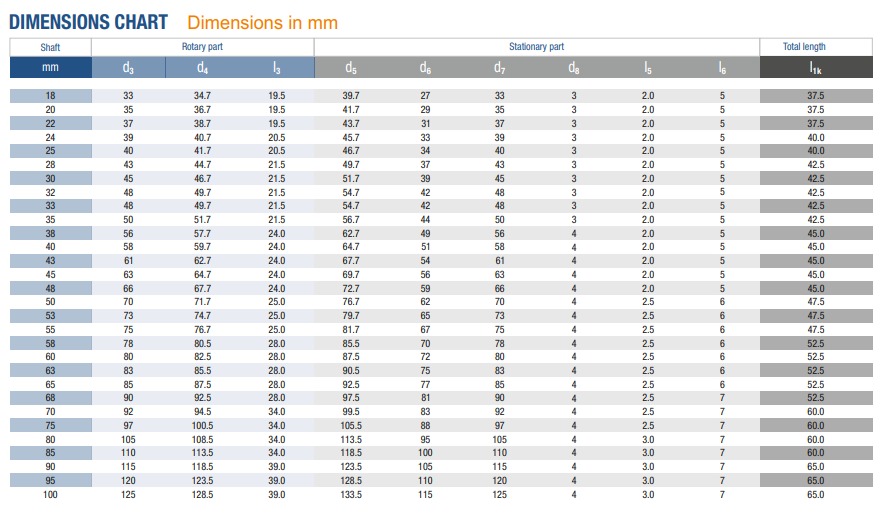This screenshot has height=514, width=892.
Task: Click d7 value 125 in shaft 100 row
Action: click(x=499, y=495)
